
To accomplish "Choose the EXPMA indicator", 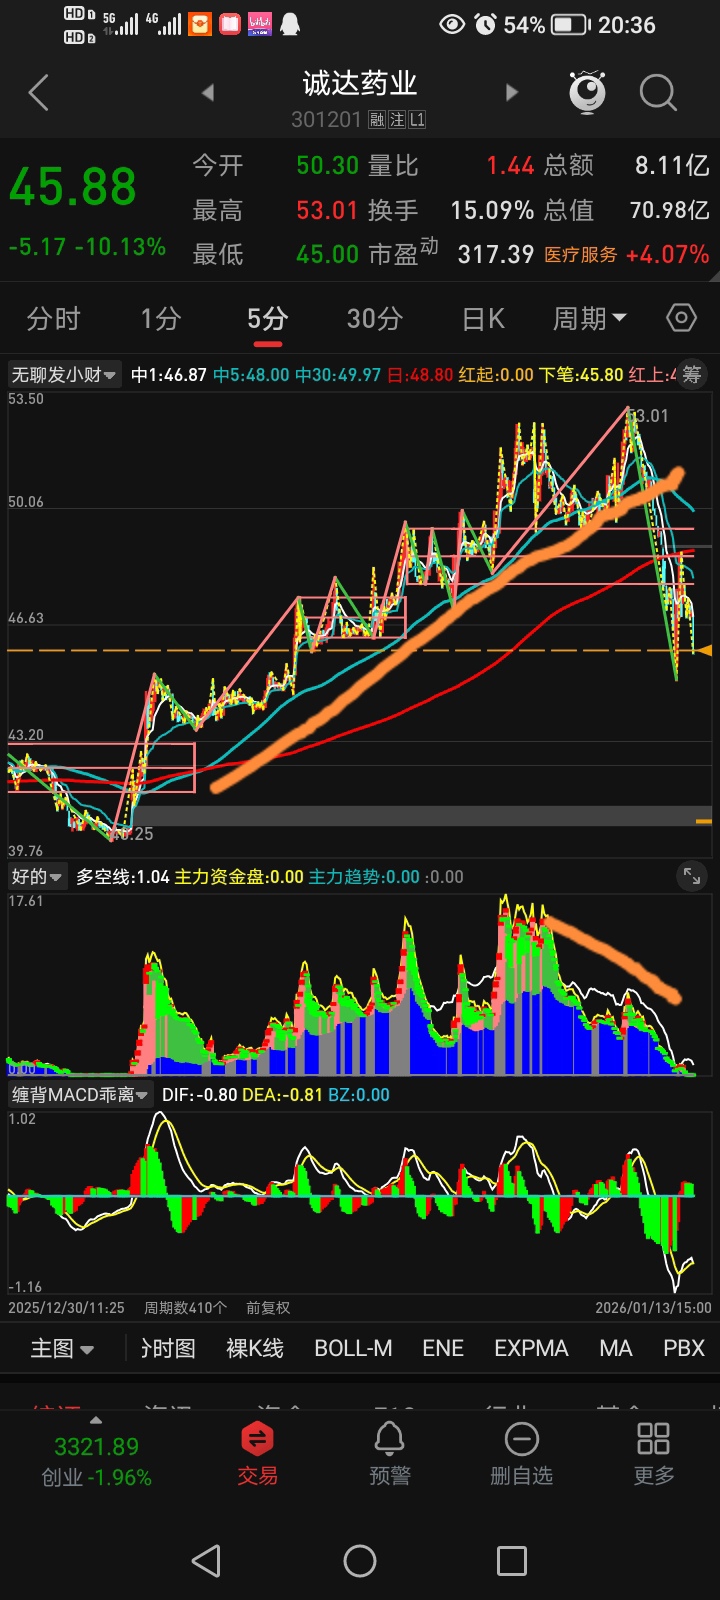I will (x=531, y=1348).
